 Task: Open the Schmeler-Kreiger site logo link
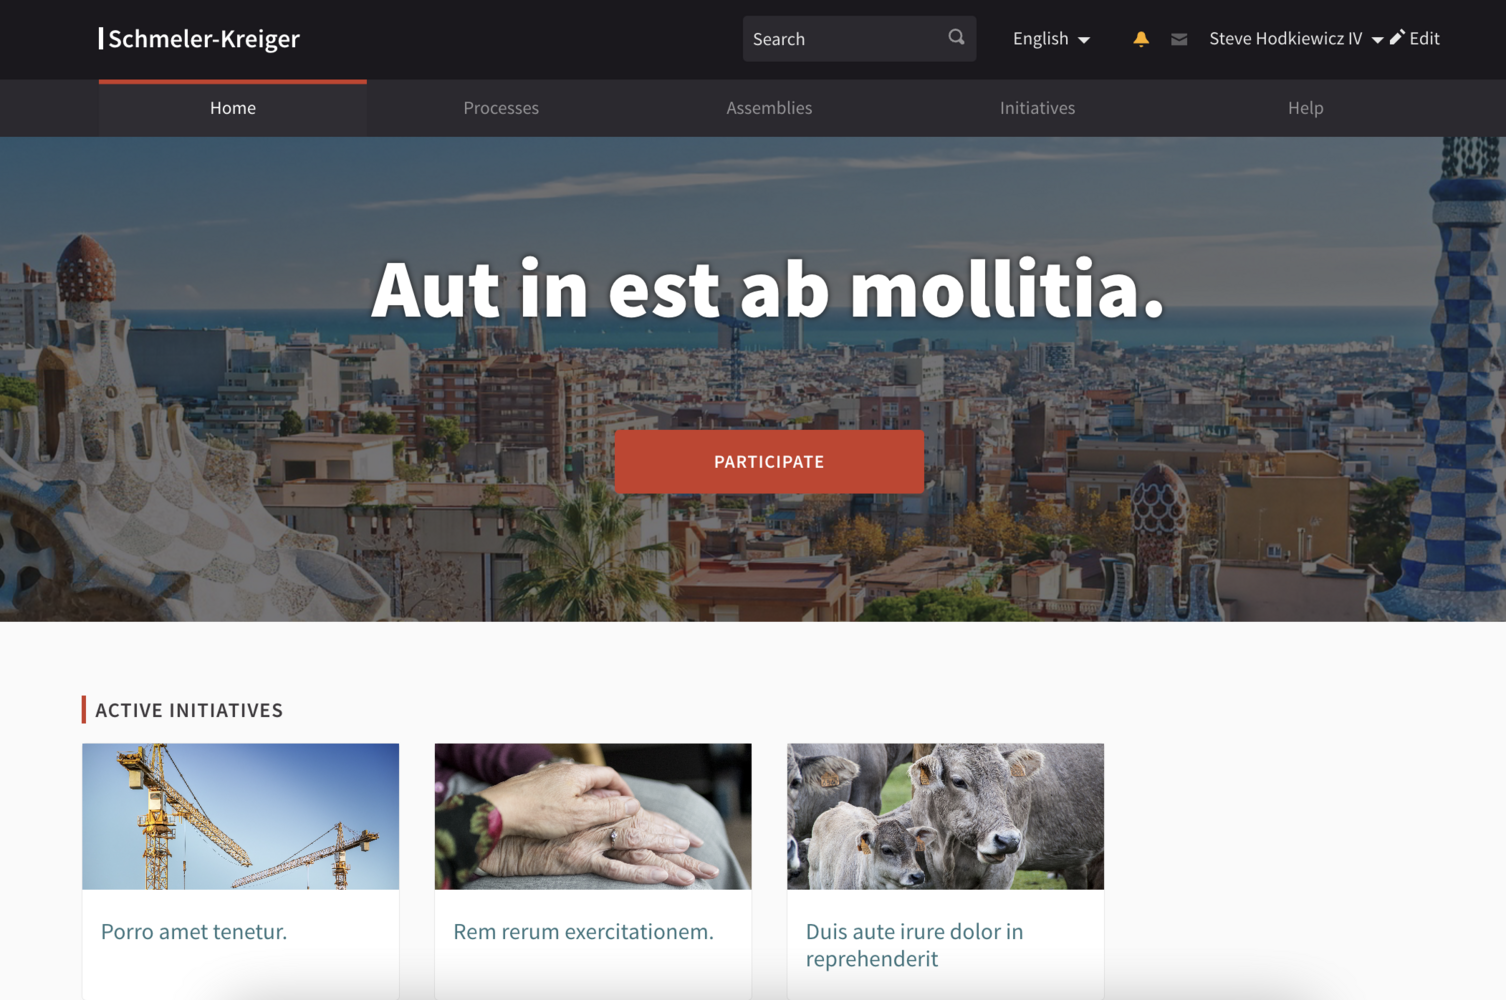[199, 39]
